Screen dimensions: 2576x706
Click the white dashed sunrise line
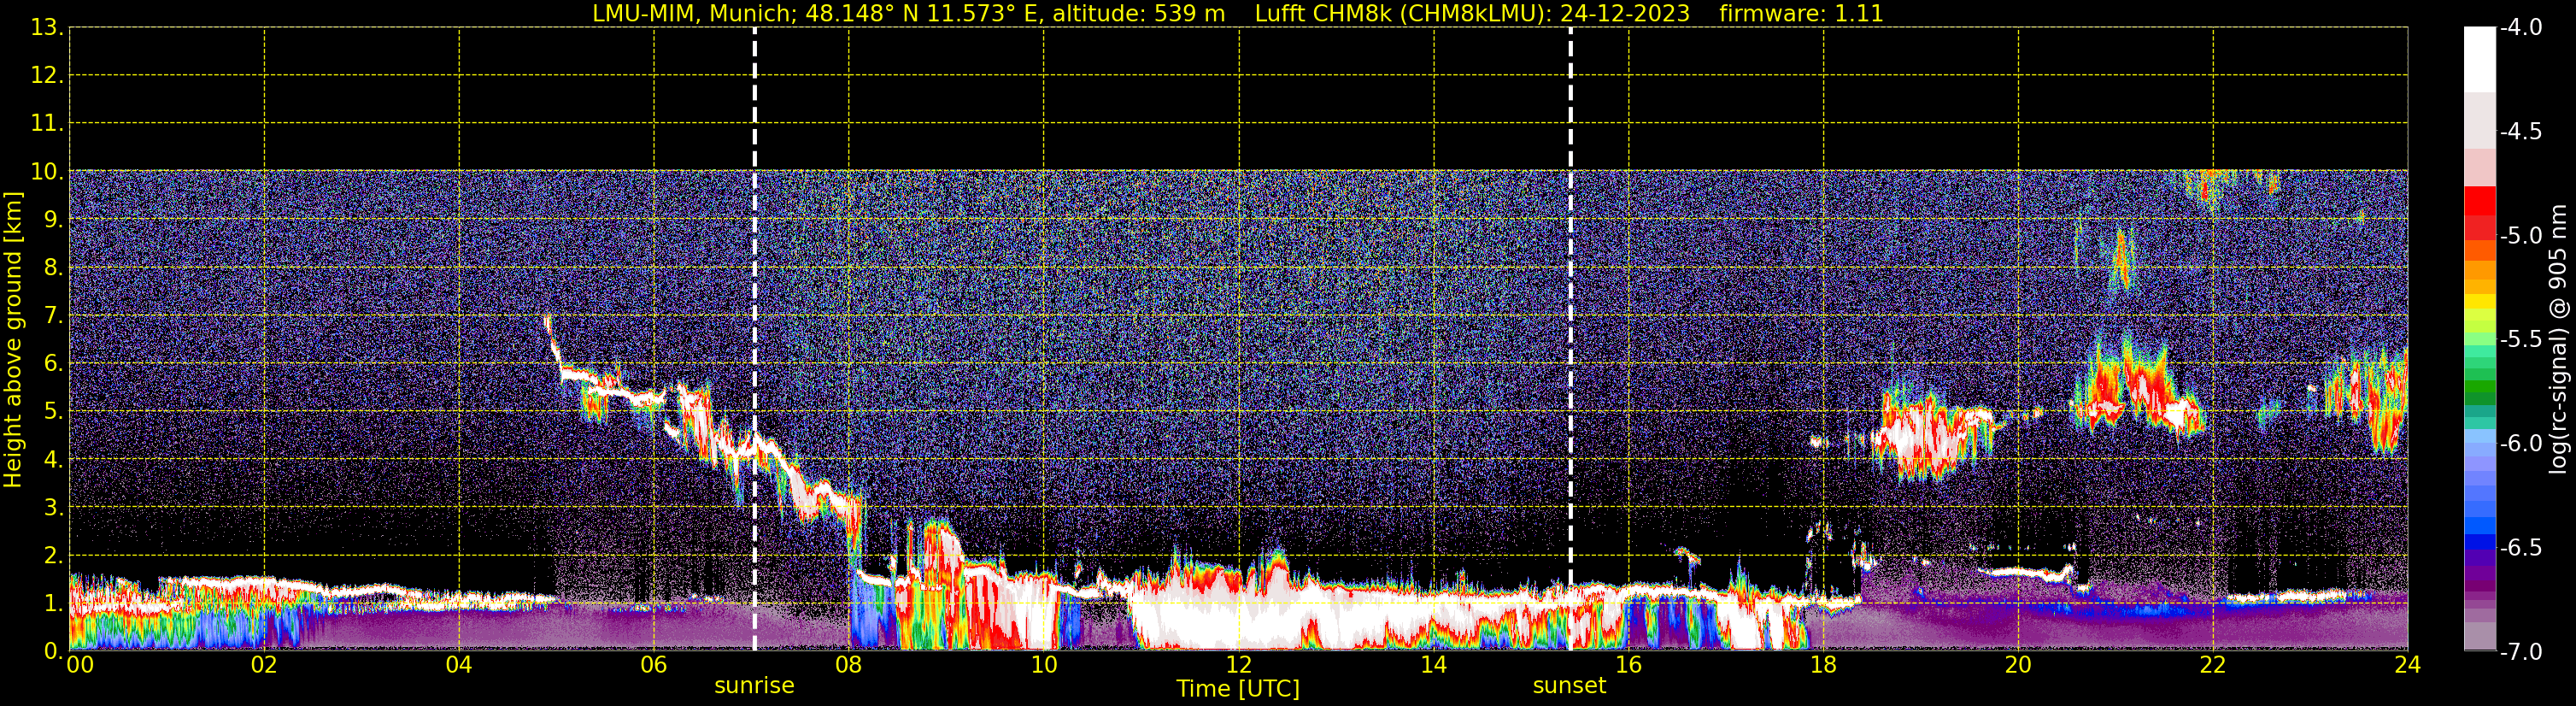[755, 300]
